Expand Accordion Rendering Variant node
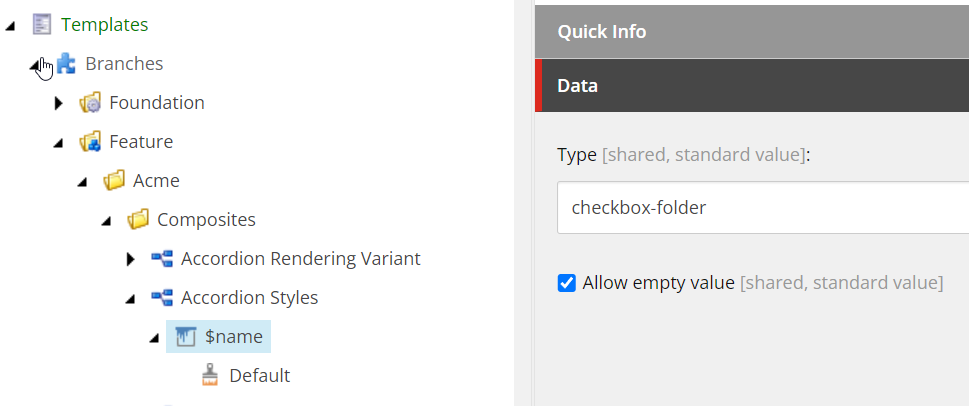Screen dimensions: 969x406 [x=131, y=259]
